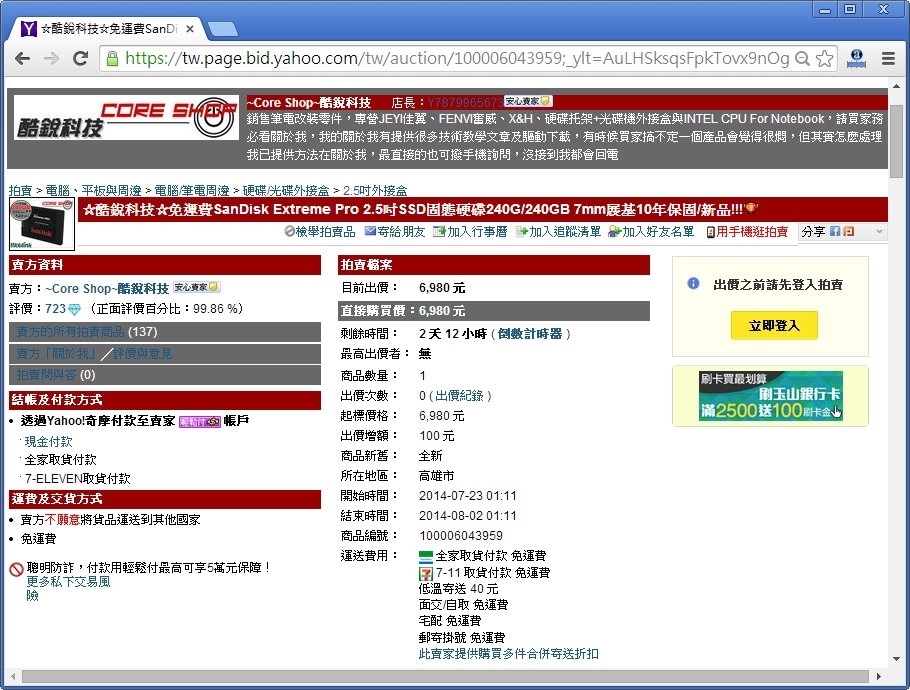Open 出價紀錄 bid history link
Image resolution: width=910 pixels, height=690 pixels.
(460, 396)
